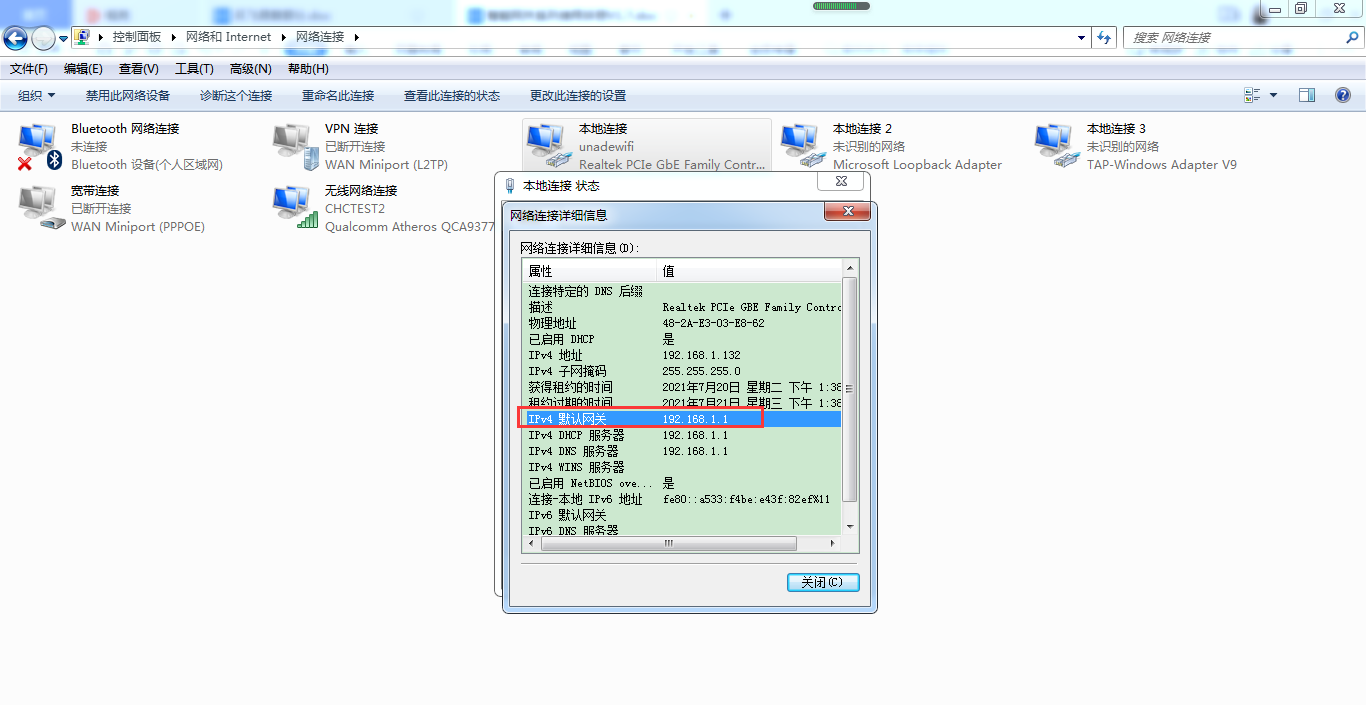Select the VPN 连接 adapter icon
This screenshot has width=1366, height=705.
(x=293, y=146)
